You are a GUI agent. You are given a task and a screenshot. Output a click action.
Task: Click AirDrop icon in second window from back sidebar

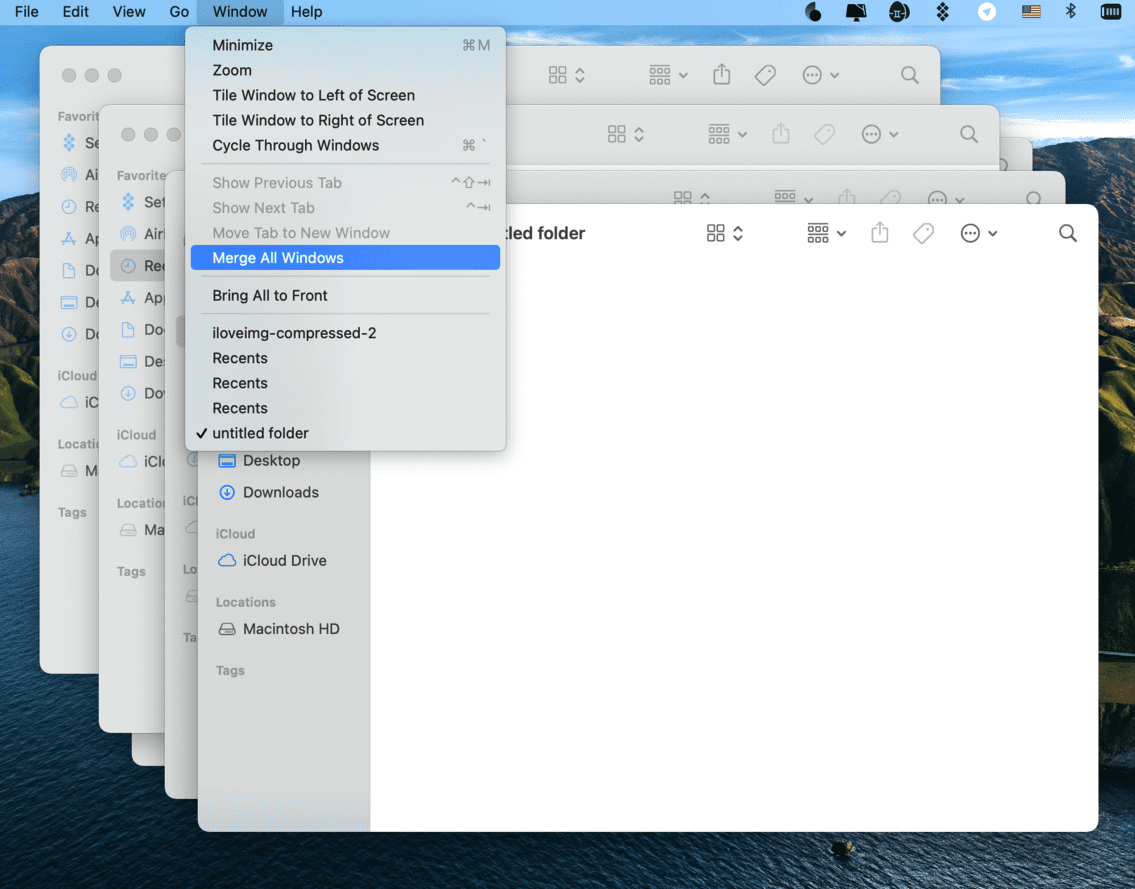point(128,234)
